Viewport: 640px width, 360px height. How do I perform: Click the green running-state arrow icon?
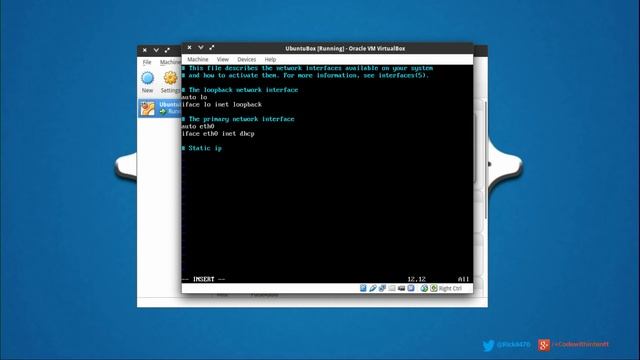tap(163, 111)
